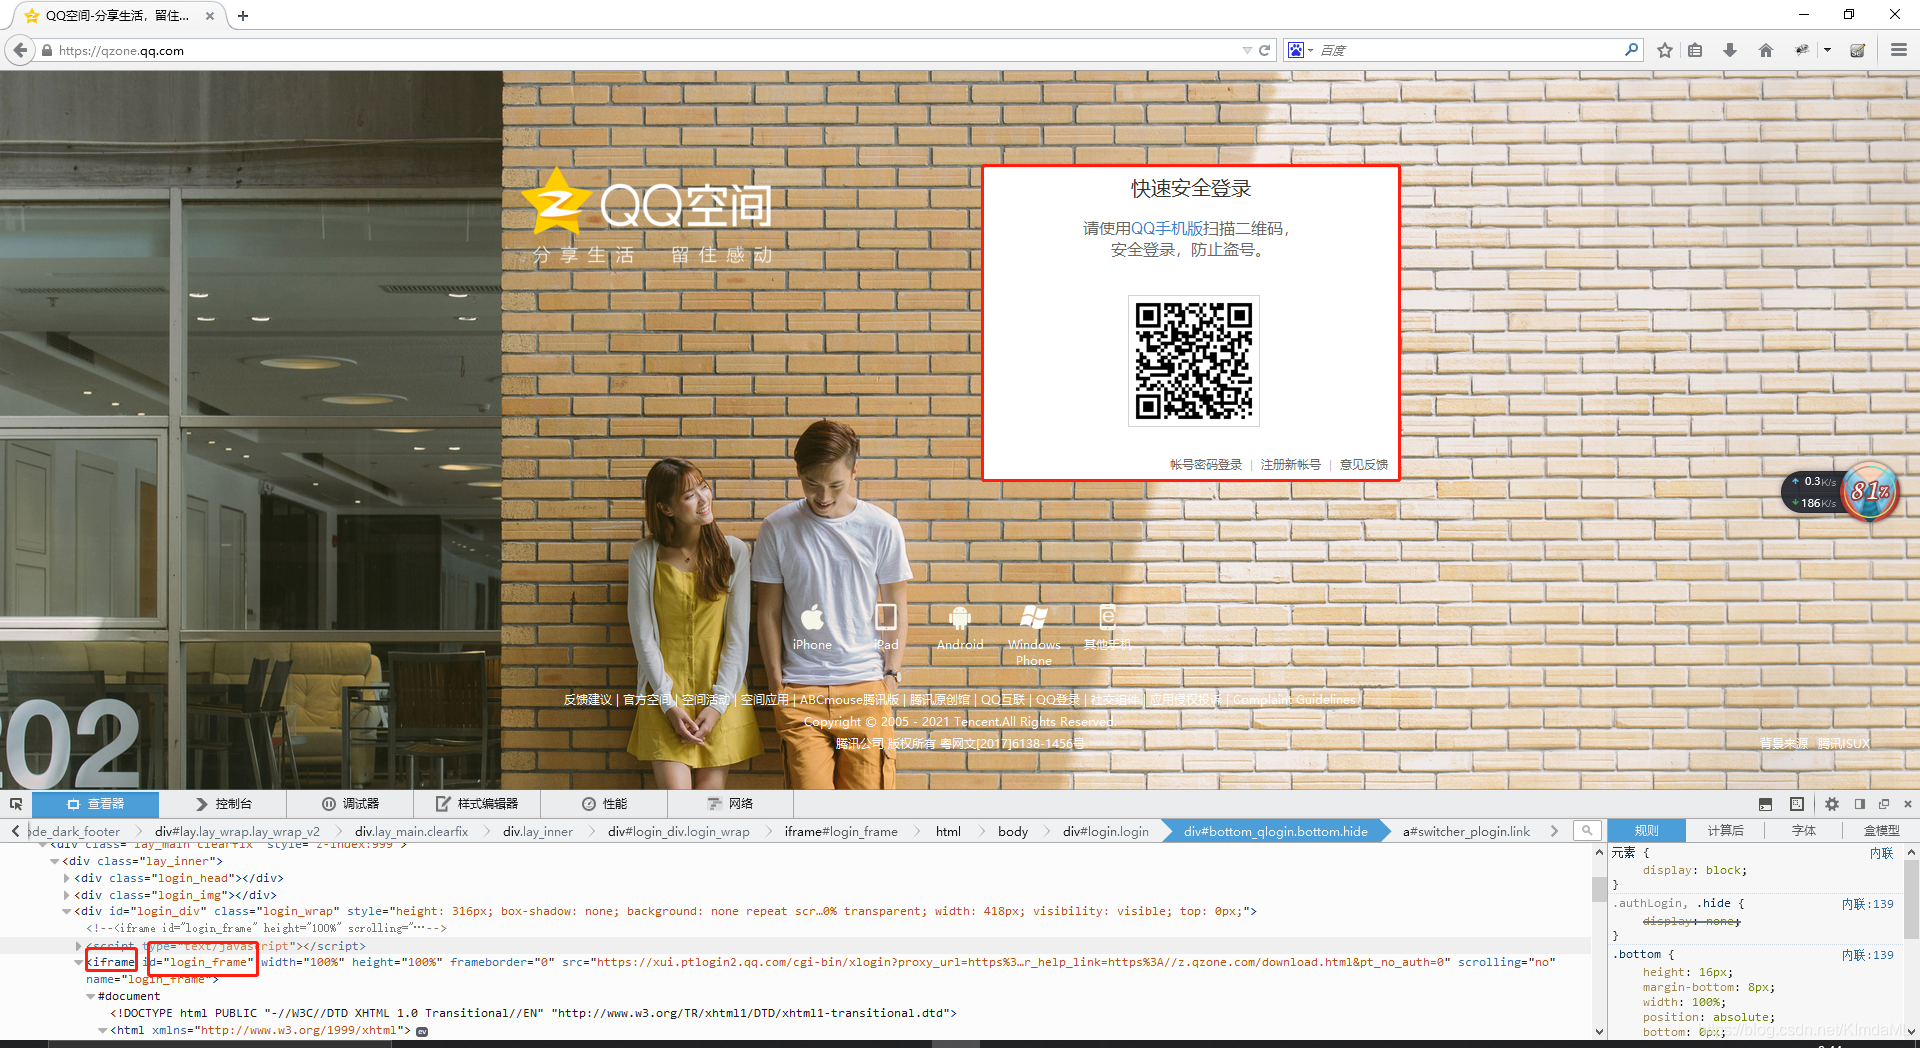Screen dimensions: 1920x1048
Task: Click the HTML search magnifier box in inspector
Action: point(1587,831)
